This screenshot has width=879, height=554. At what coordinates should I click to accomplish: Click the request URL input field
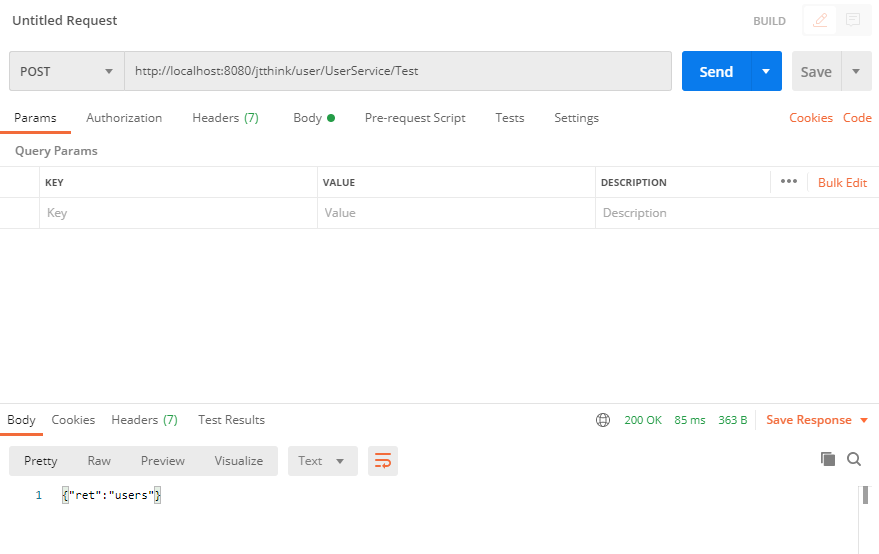[x=397, y=72]
